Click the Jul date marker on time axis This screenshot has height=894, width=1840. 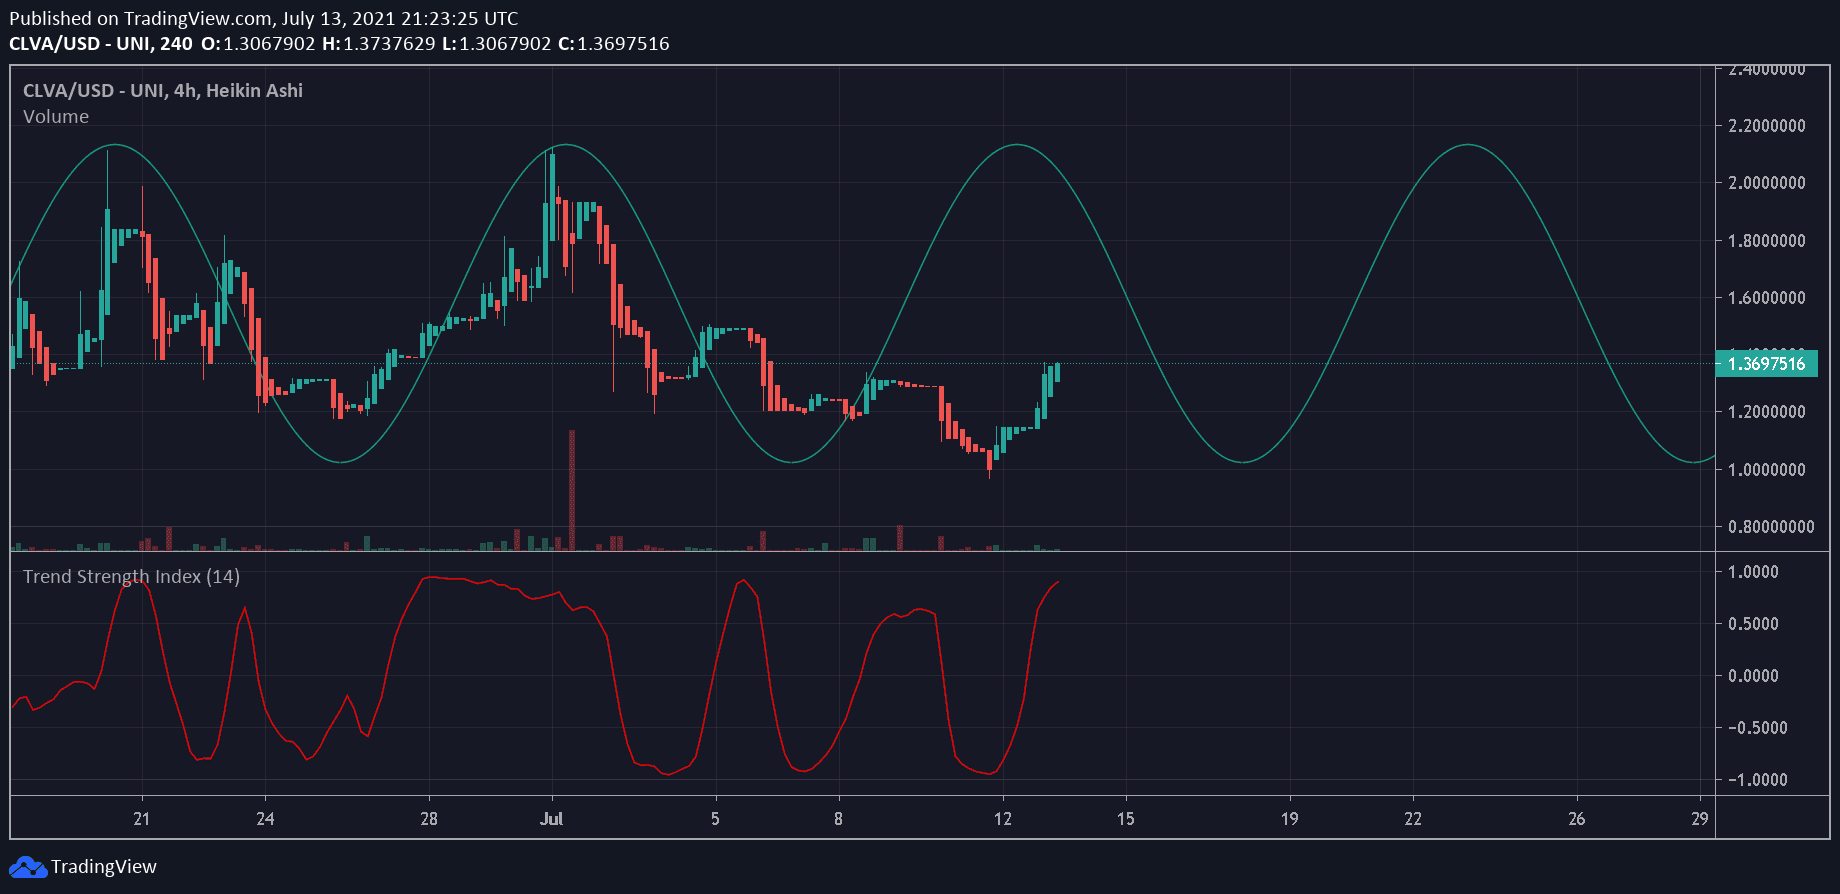551,819
